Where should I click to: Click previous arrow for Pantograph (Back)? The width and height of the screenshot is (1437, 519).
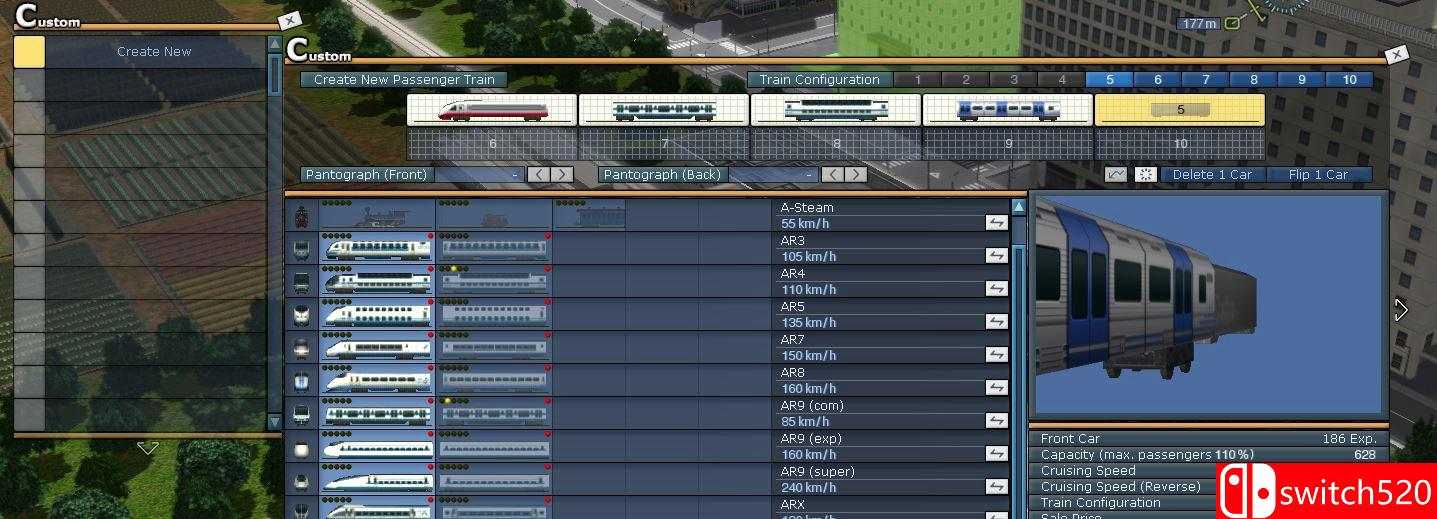(x=833, y=174)
